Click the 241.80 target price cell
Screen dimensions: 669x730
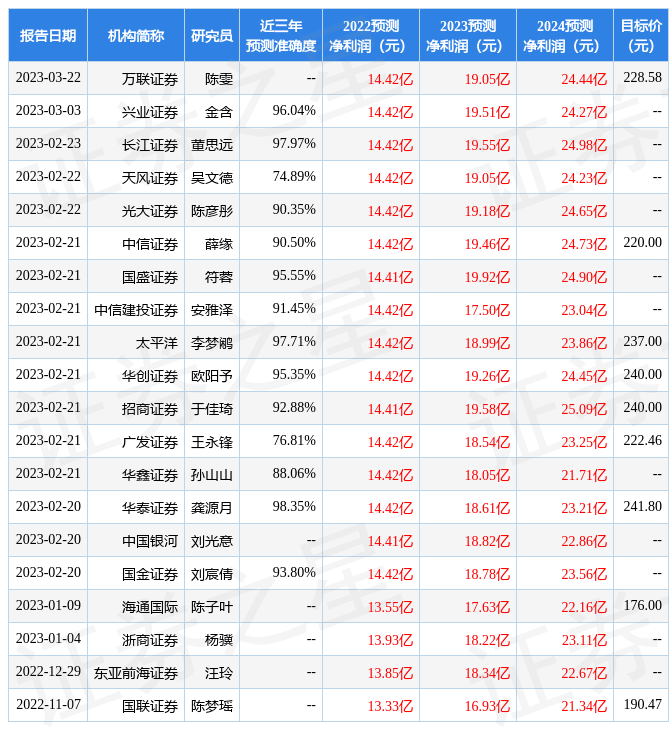click(641, 507)
